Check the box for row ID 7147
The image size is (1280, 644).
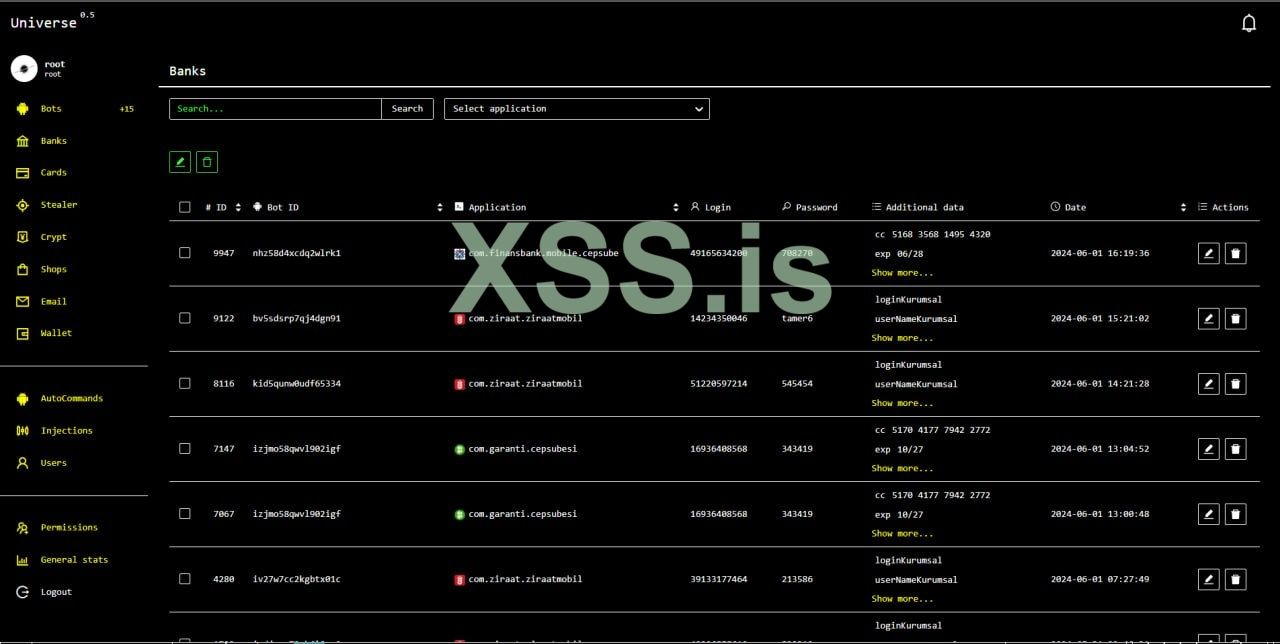[x=184, y=448]
